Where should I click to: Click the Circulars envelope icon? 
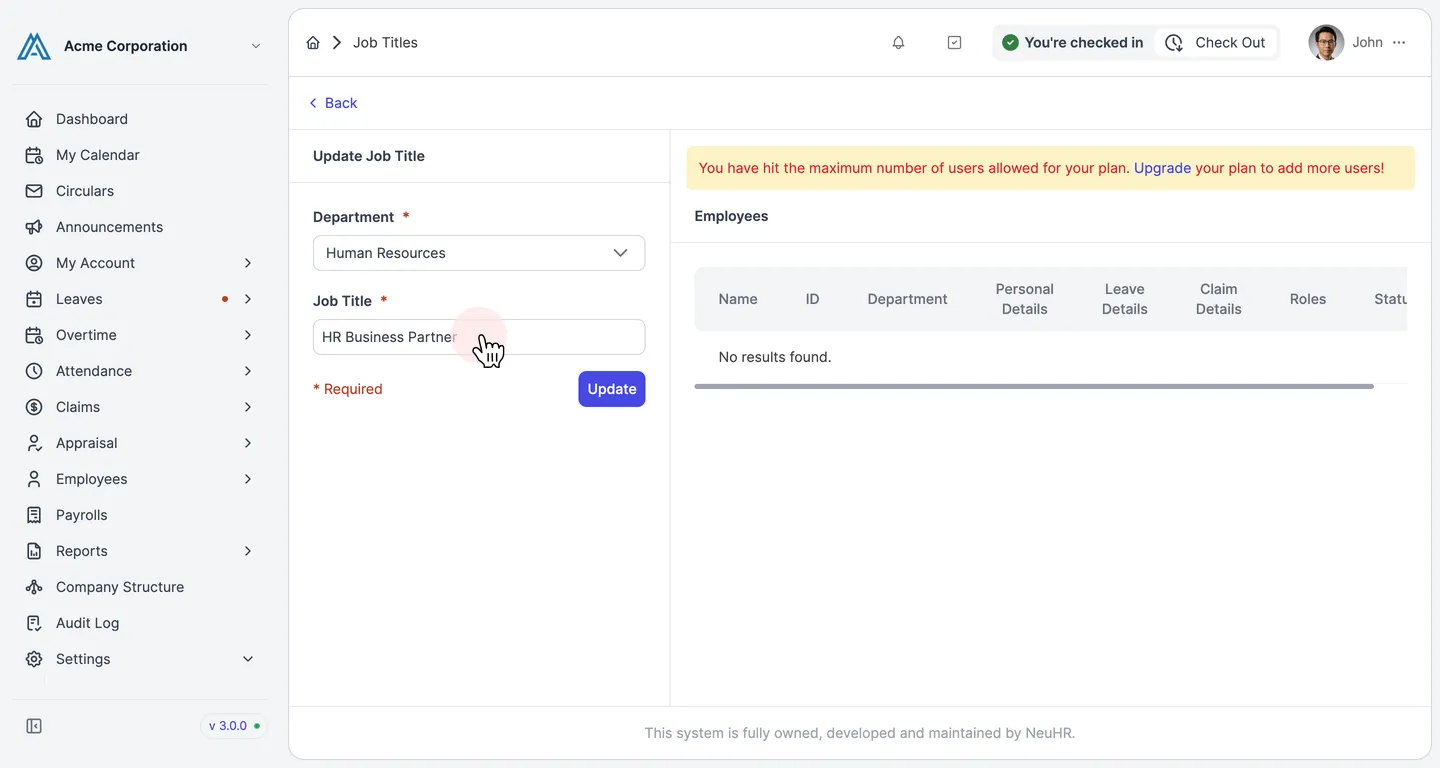[34, 191]
